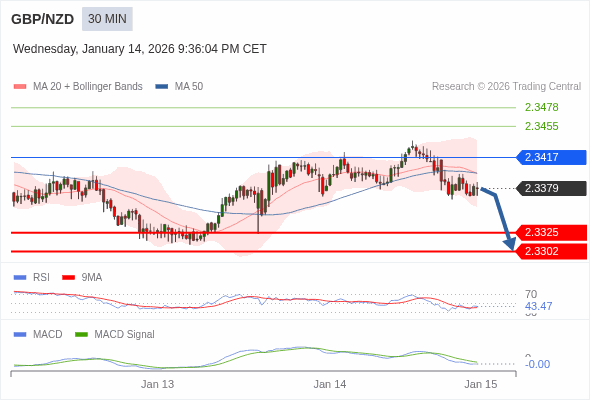590x400 pixels.
Task: Click the blue 2.3417 pivot price tag
Action: click(551, 157)
